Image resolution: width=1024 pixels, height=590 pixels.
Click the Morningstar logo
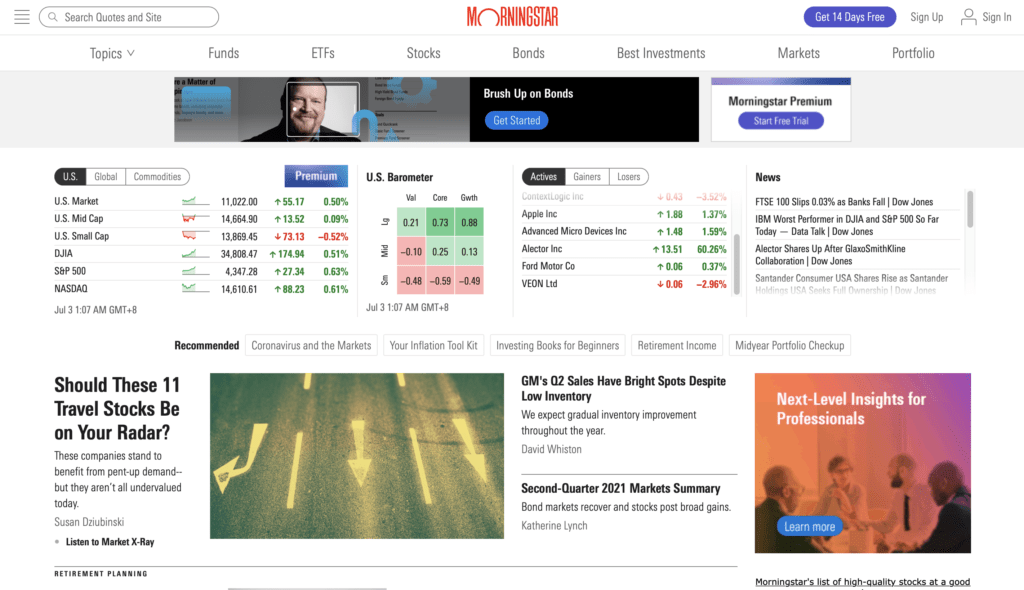[x=511, y=16]
